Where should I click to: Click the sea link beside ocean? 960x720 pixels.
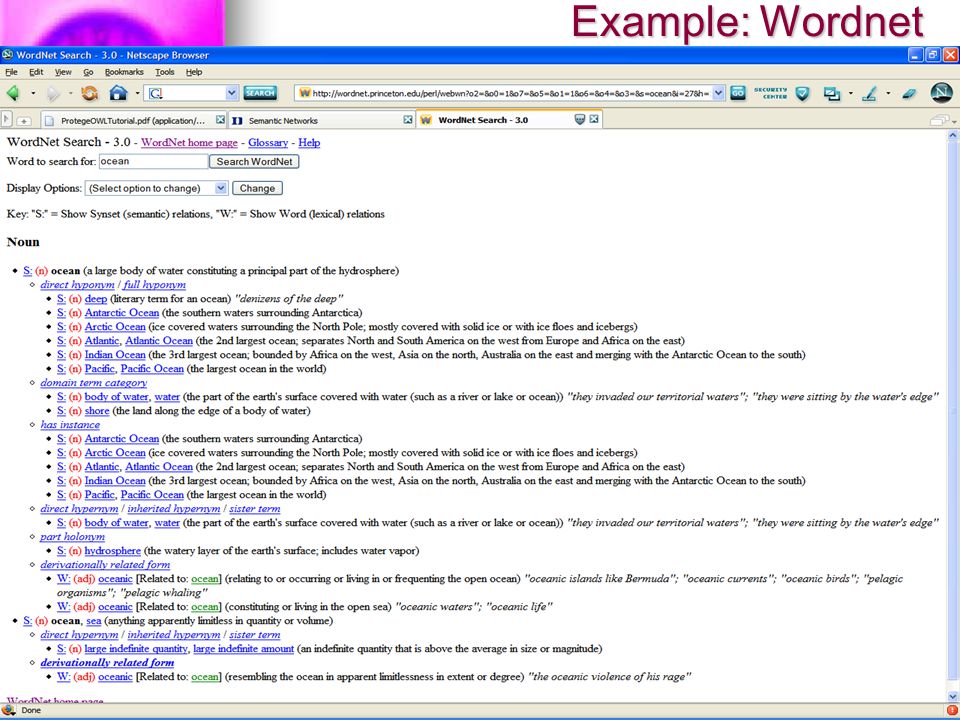tap(94, 621)
